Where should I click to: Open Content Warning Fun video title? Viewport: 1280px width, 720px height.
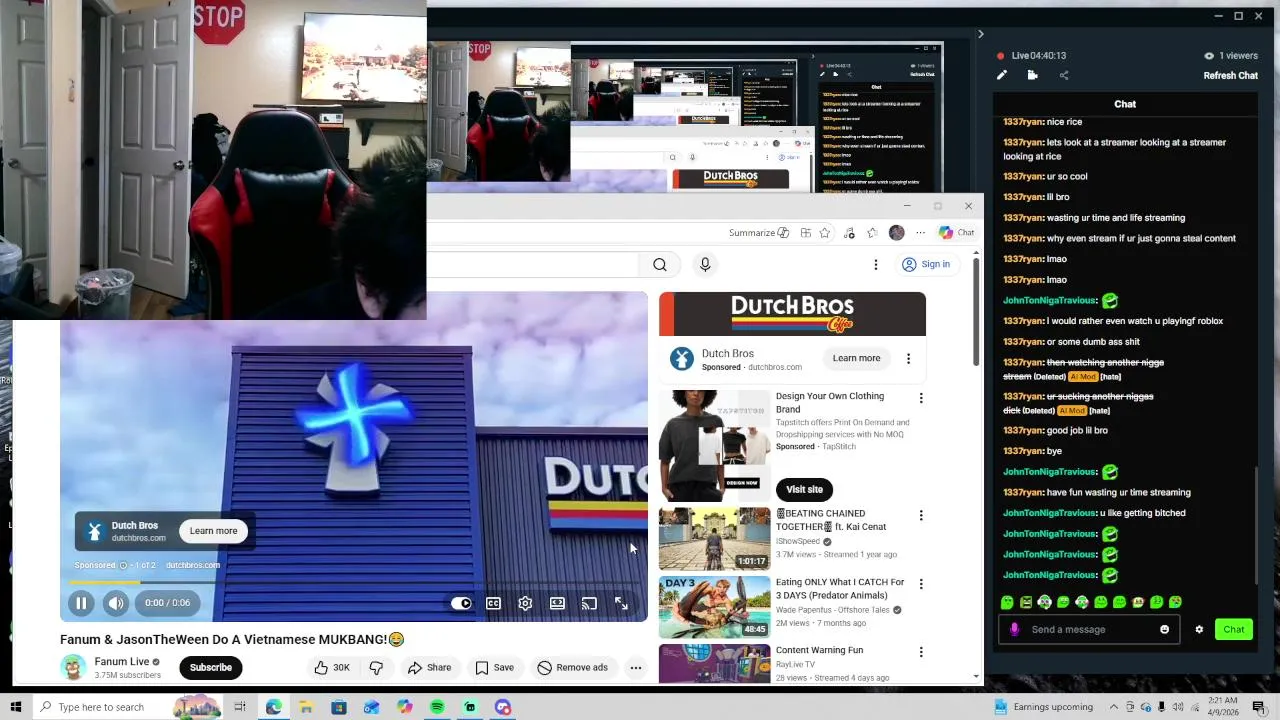(819, 650)
